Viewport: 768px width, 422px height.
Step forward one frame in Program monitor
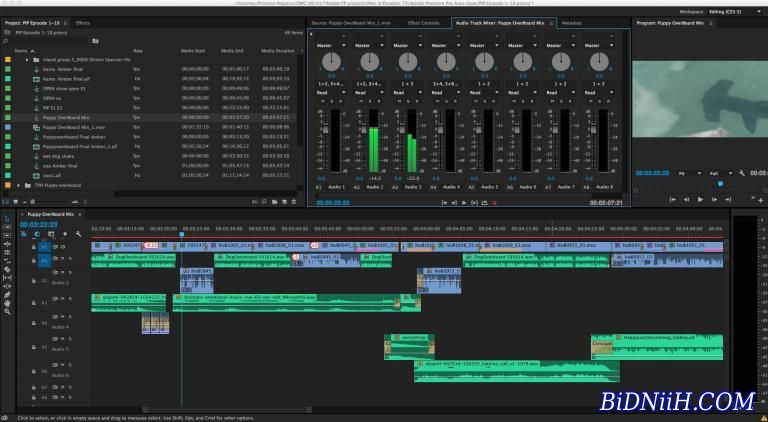pos(714,199)
